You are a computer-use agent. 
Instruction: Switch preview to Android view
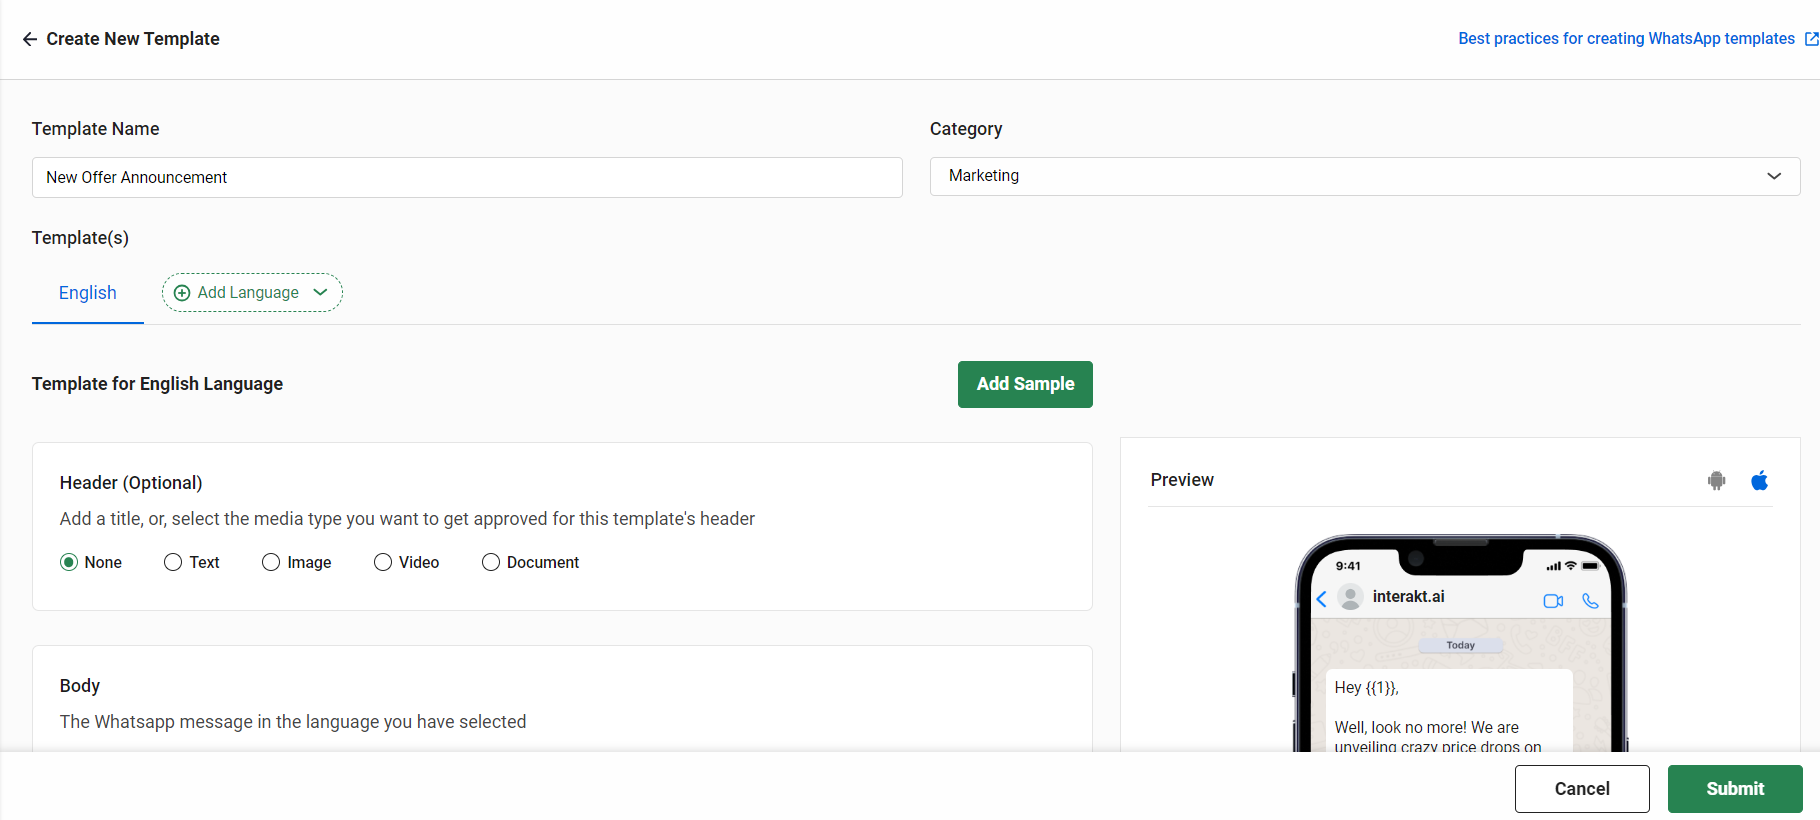click(1716, 480)
